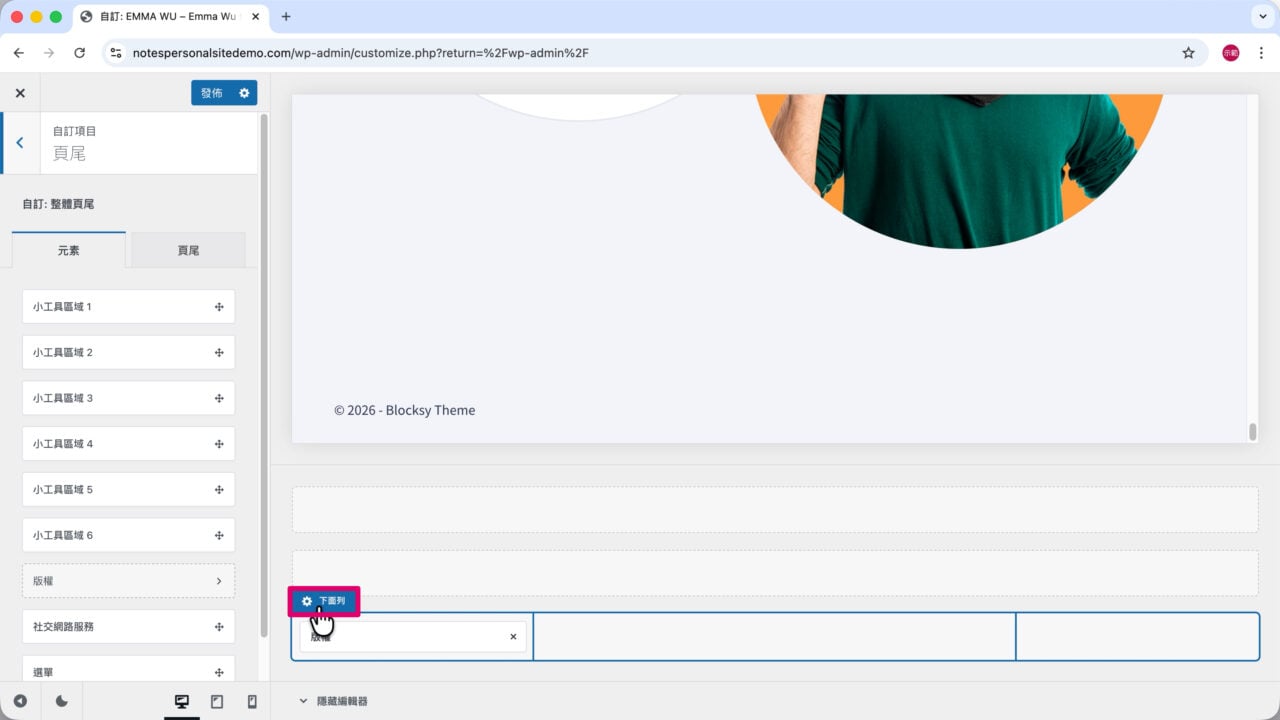The height and width of the screenshot is (720, 1280).
Task: Switch to tablet preview mode
Action: pos(217,702)
